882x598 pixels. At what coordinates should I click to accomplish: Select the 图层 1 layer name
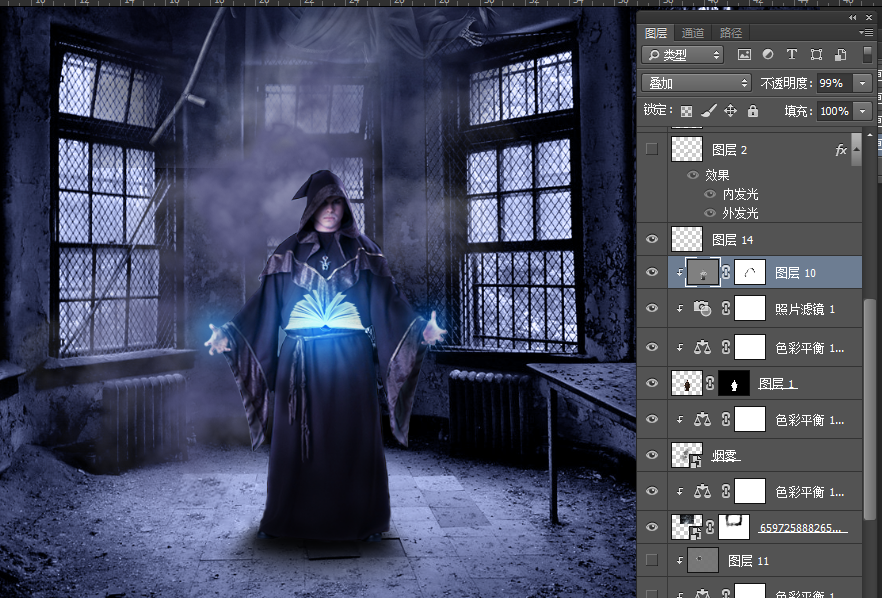click(777, 384)
